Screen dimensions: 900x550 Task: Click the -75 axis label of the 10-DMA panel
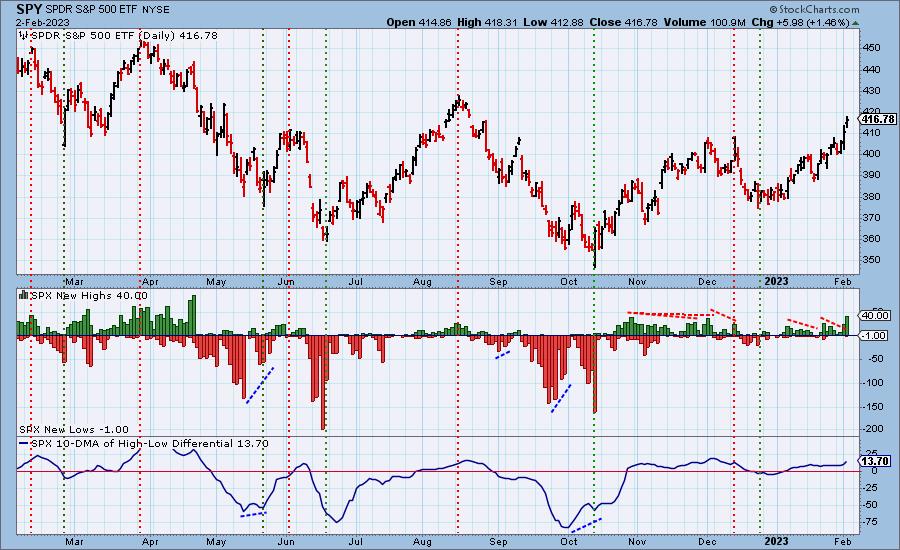[x=870, y=522]
